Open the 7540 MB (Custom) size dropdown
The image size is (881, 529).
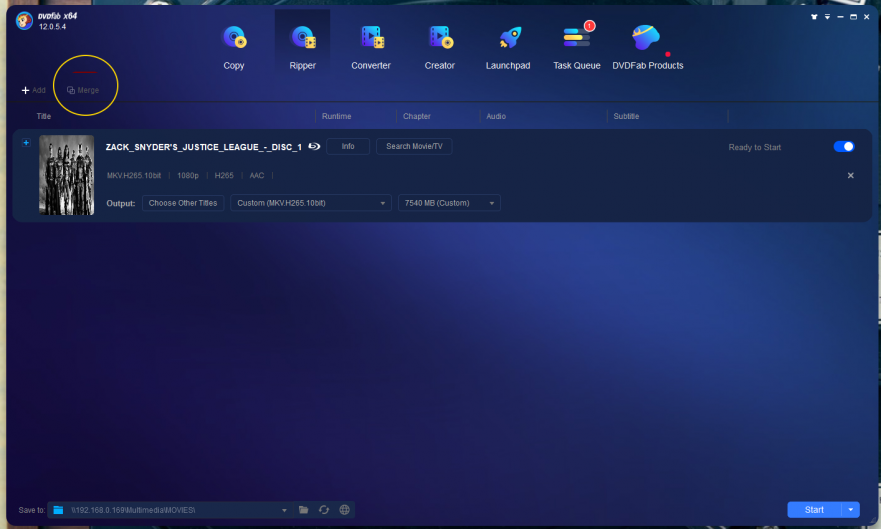click(x=449, y=203)
